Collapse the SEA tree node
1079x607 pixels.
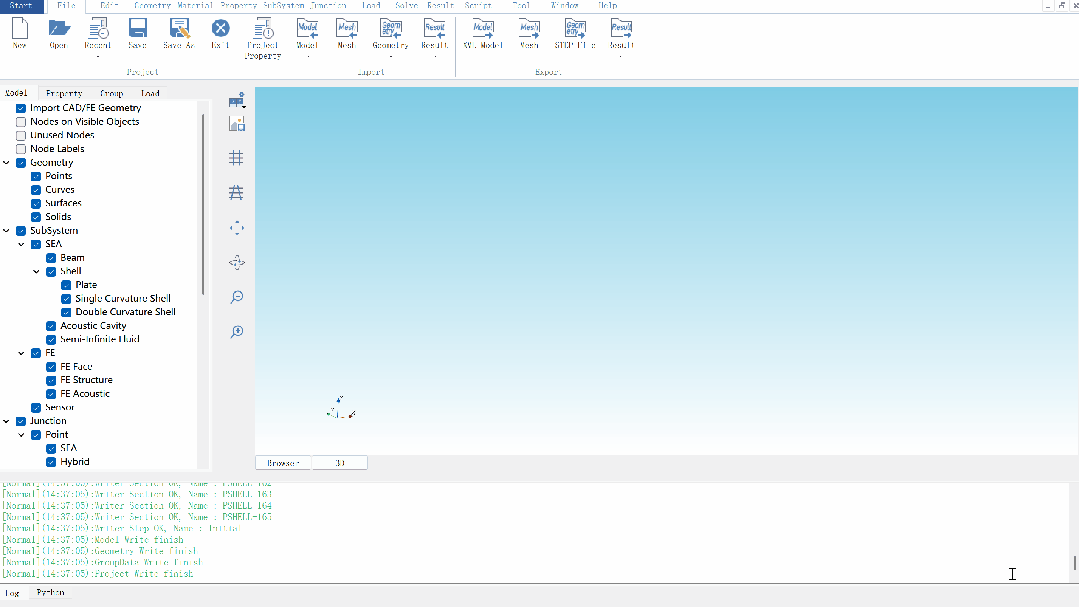tap(21, 244)
